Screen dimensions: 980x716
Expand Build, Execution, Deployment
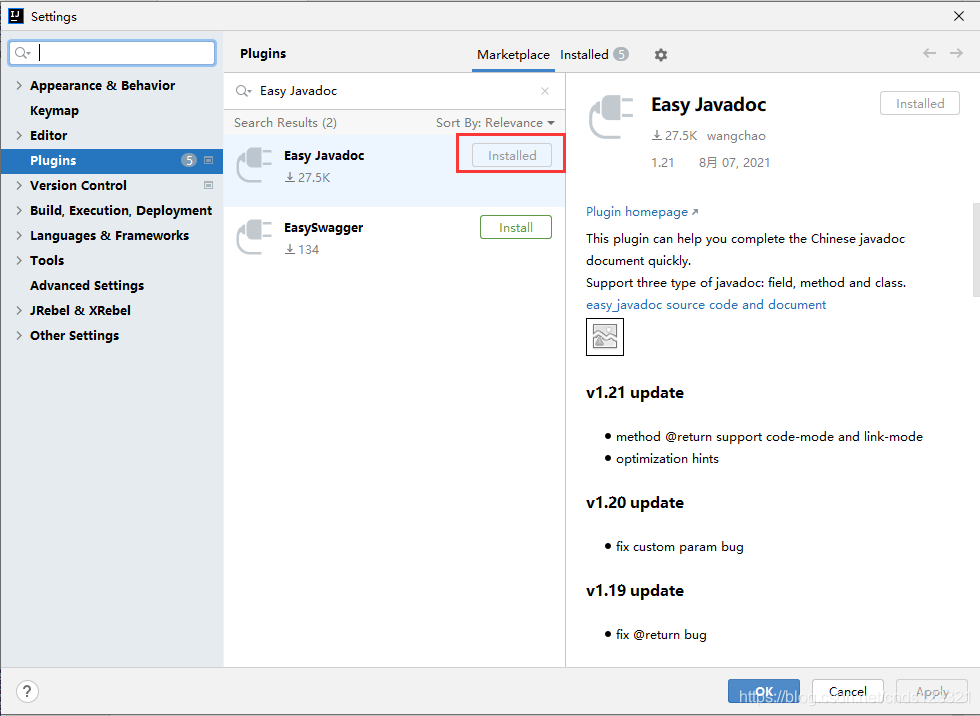(19, 211)
